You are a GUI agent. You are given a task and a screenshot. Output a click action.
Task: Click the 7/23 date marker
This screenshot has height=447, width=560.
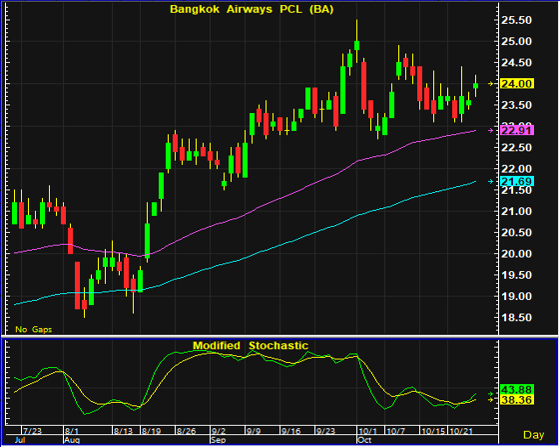click(32, 431)
